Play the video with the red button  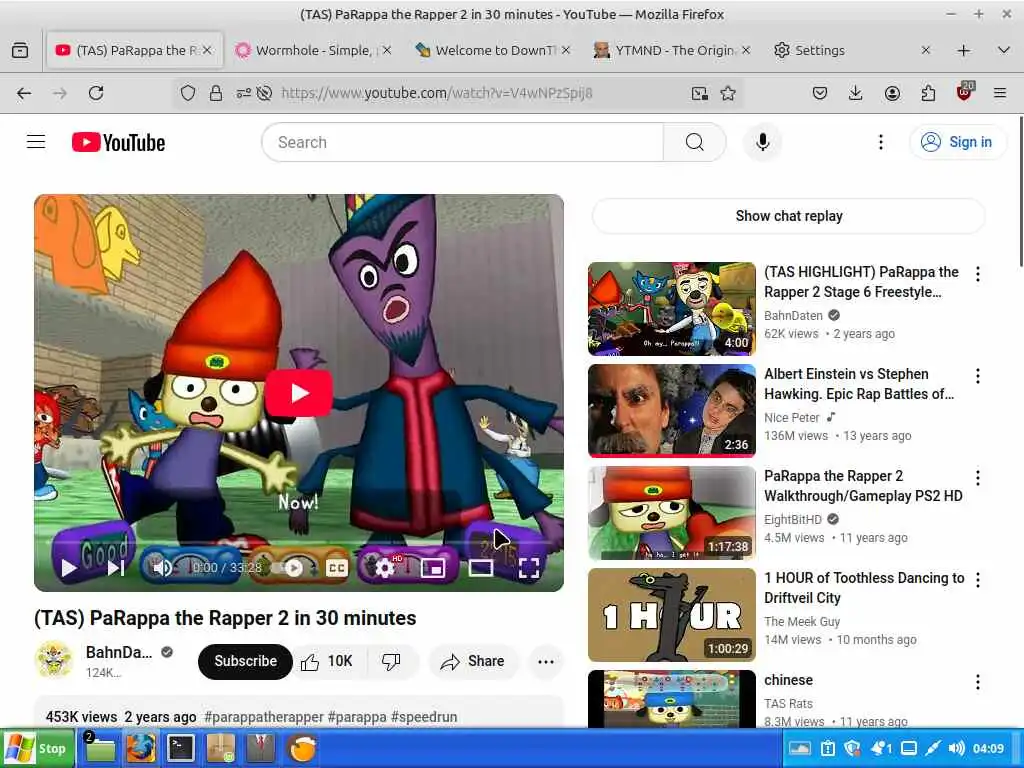click(x=299, y=393)
